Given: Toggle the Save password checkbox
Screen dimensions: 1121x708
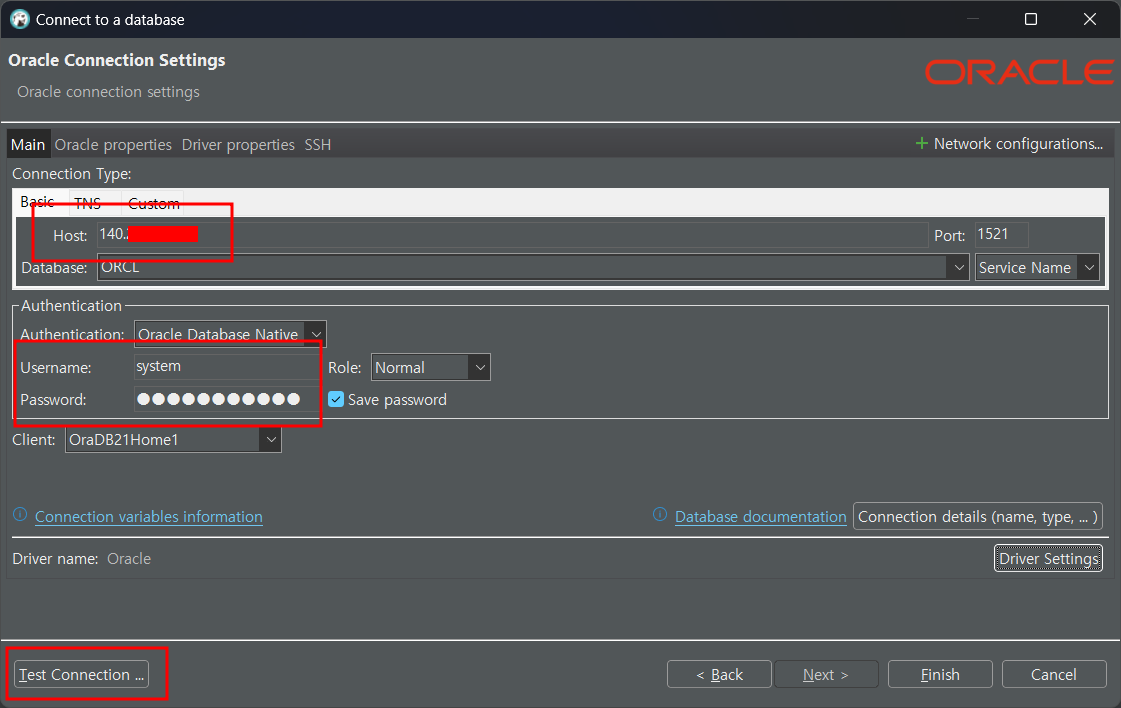Looking at the screenshot, I should pos(336,399).
